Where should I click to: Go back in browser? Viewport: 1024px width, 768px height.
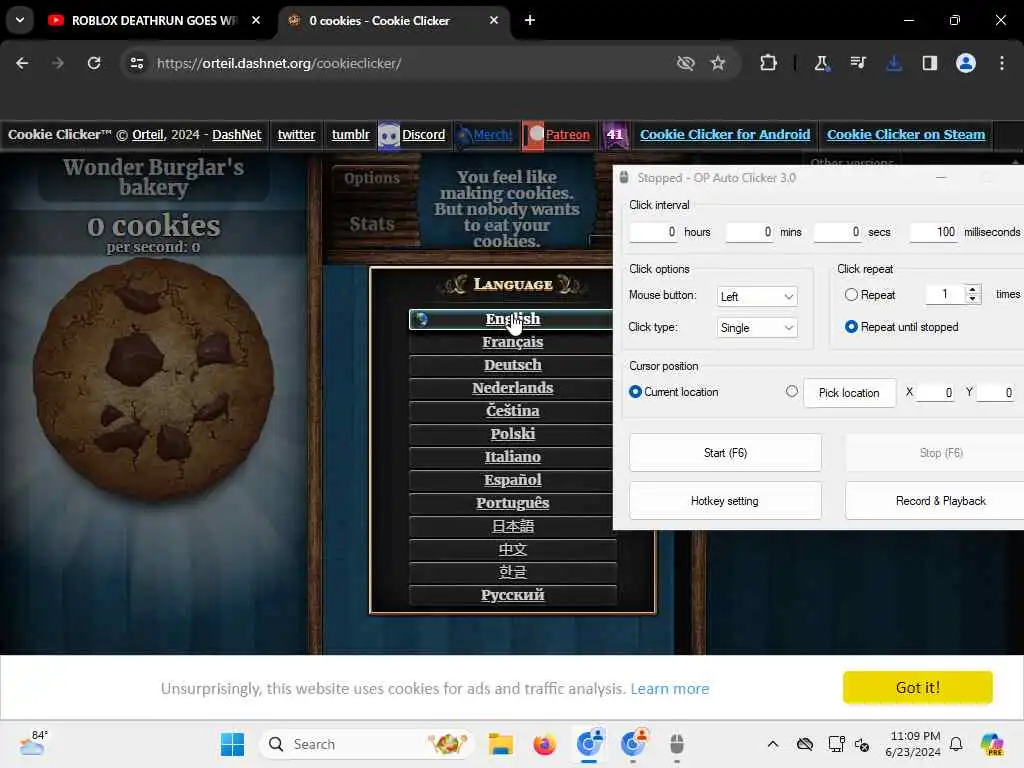(x=22, y=63)
